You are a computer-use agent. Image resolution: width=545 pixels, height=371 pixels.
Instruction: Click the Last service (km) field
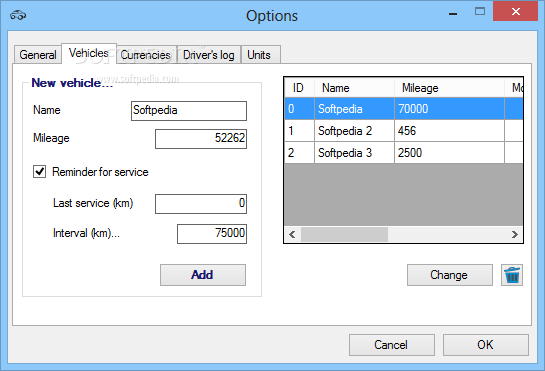coord(201,204)
